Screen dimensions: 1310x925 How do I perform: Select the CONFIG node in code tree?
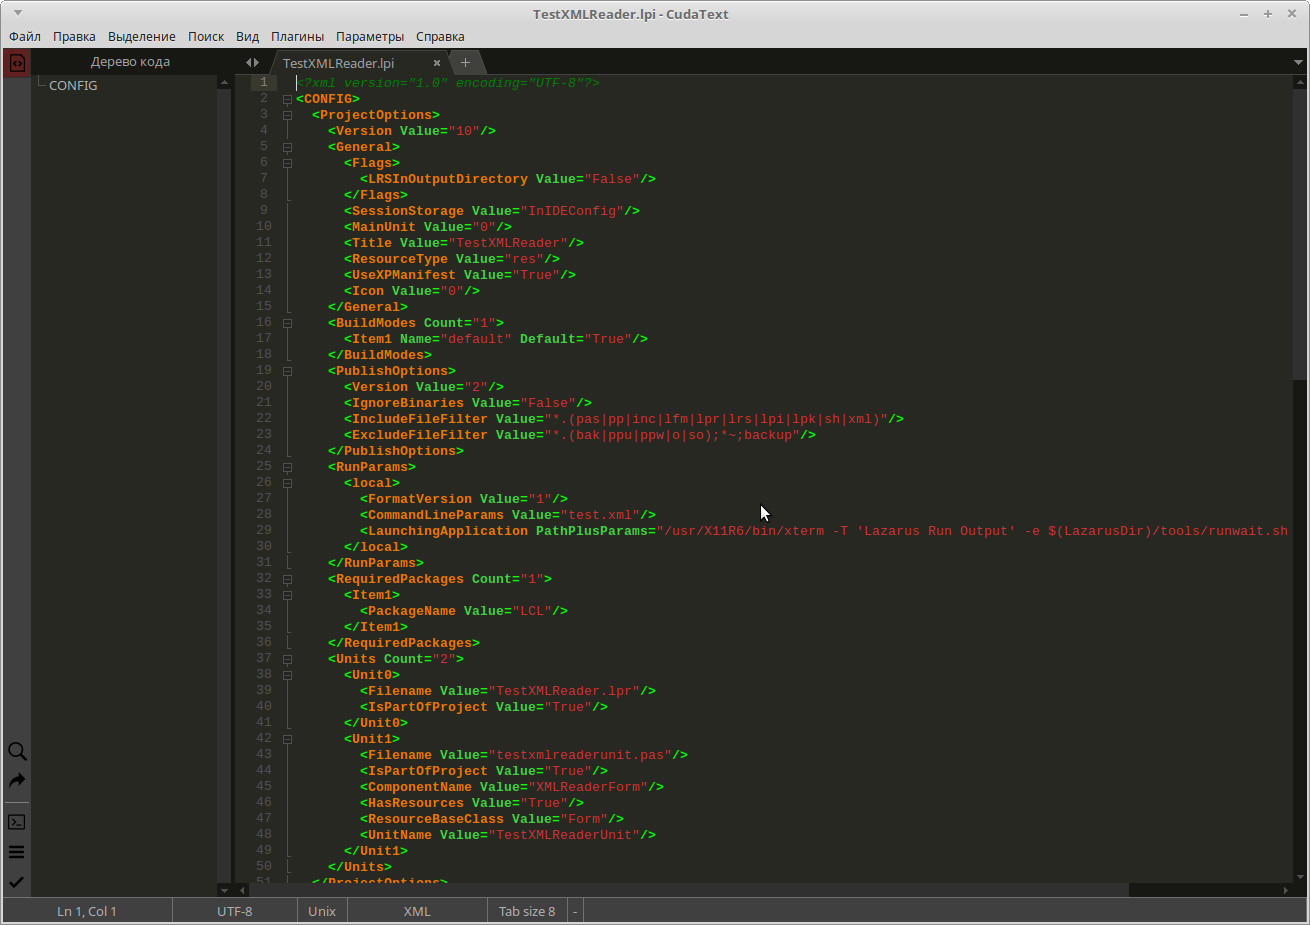(73, 85)
